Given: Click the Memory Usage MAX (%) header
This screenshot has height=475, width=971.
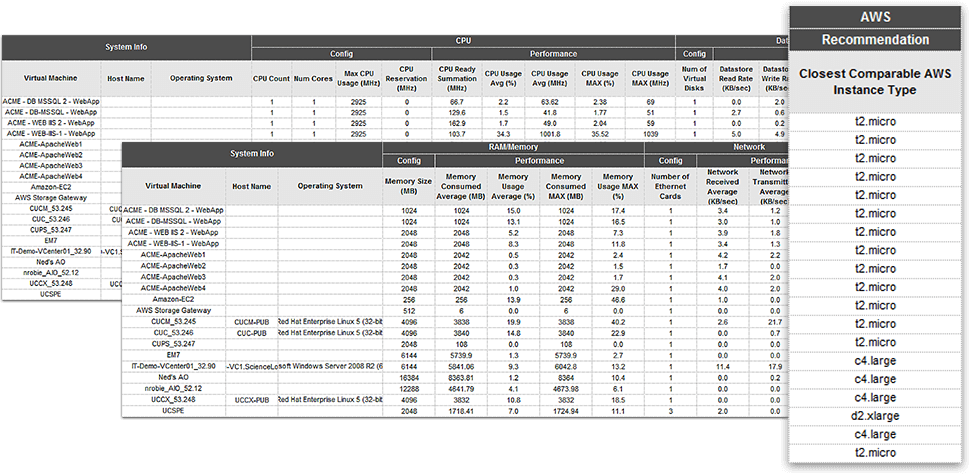Looking at the screenshot, I should pyautogui.click(x=619, y=186).
